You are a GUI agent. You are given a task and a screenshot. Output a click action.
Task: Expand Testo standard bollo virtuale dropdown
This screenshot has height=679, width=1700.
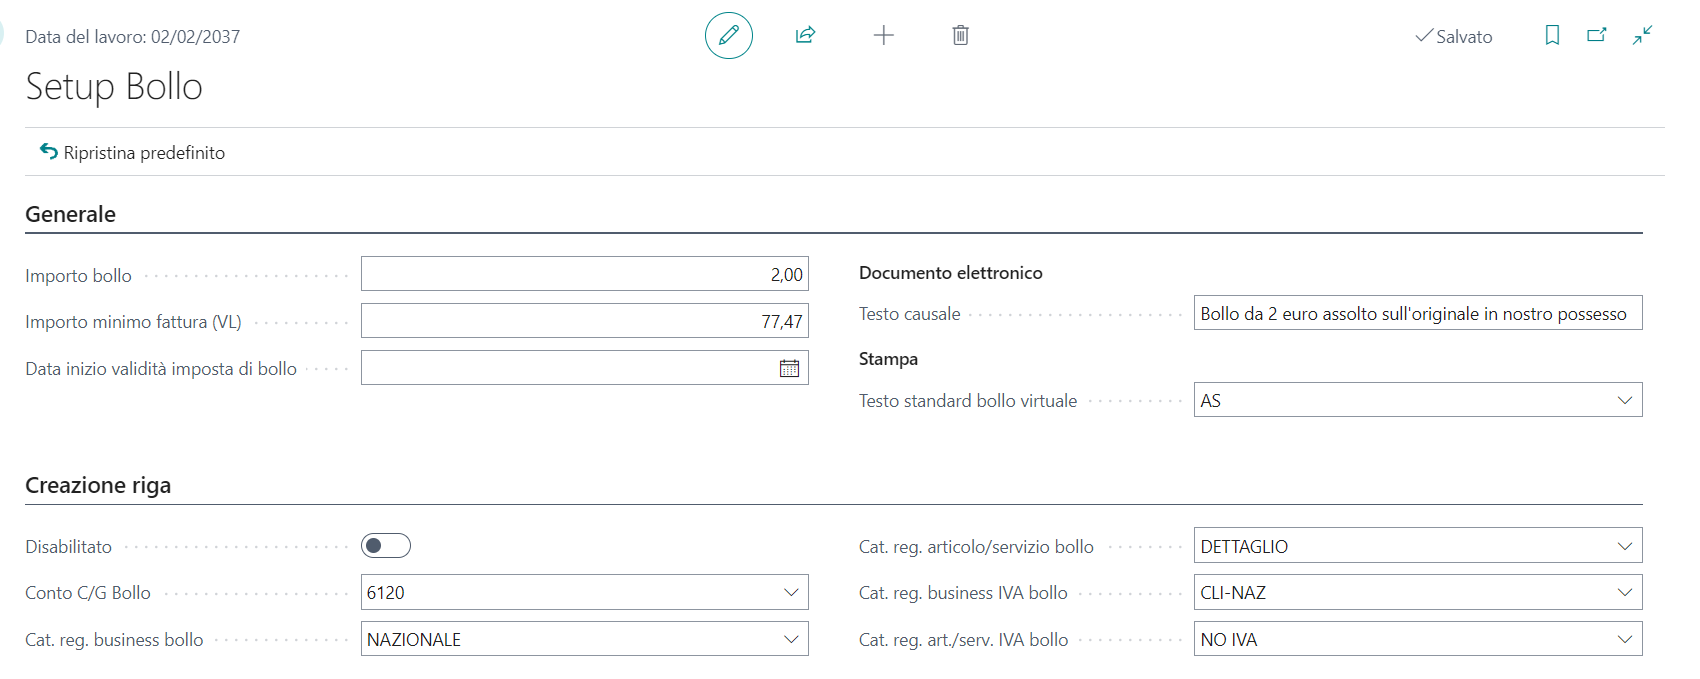(1625, 400)
